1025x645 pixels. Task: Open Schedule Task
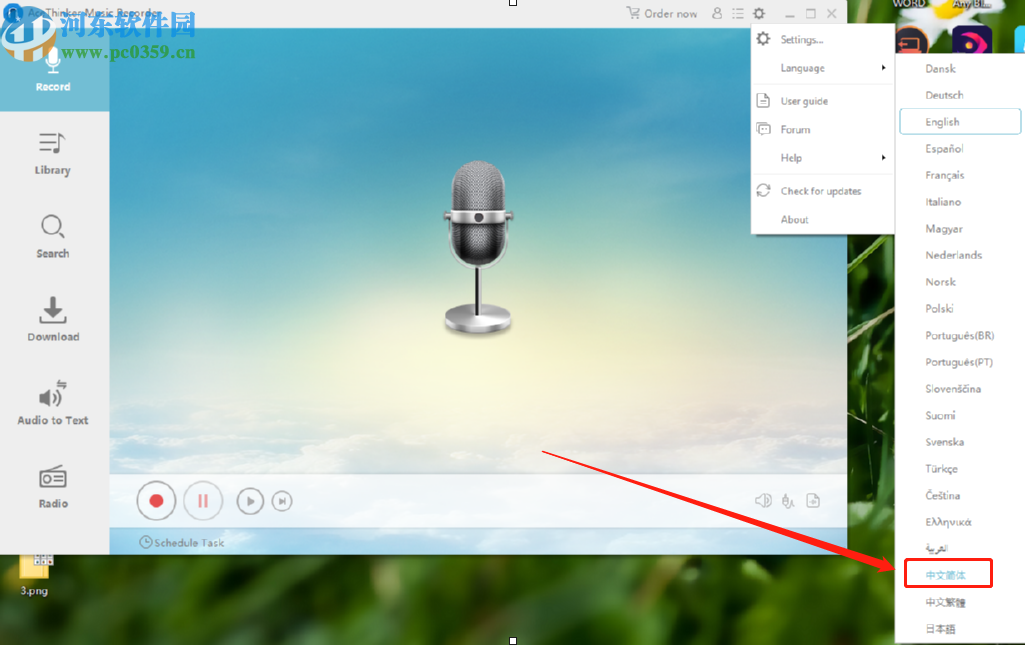(x=182, y=542)
